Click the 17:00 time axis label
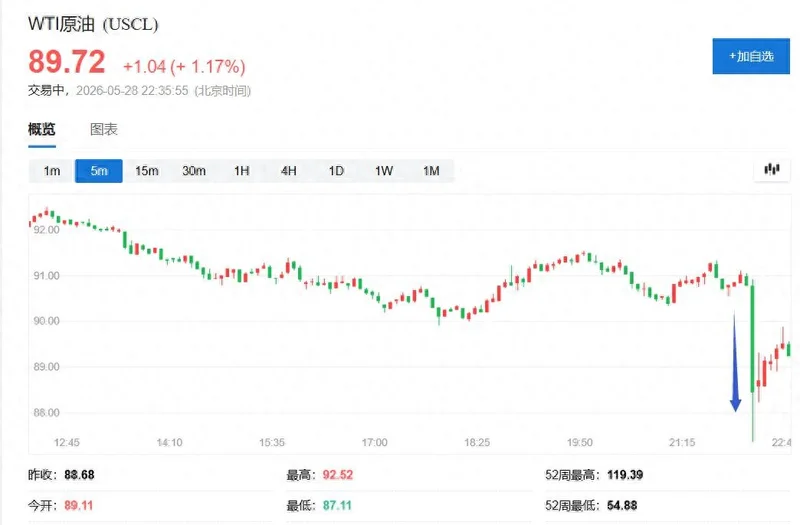This screenshot has width=800, height=525. 374,442
